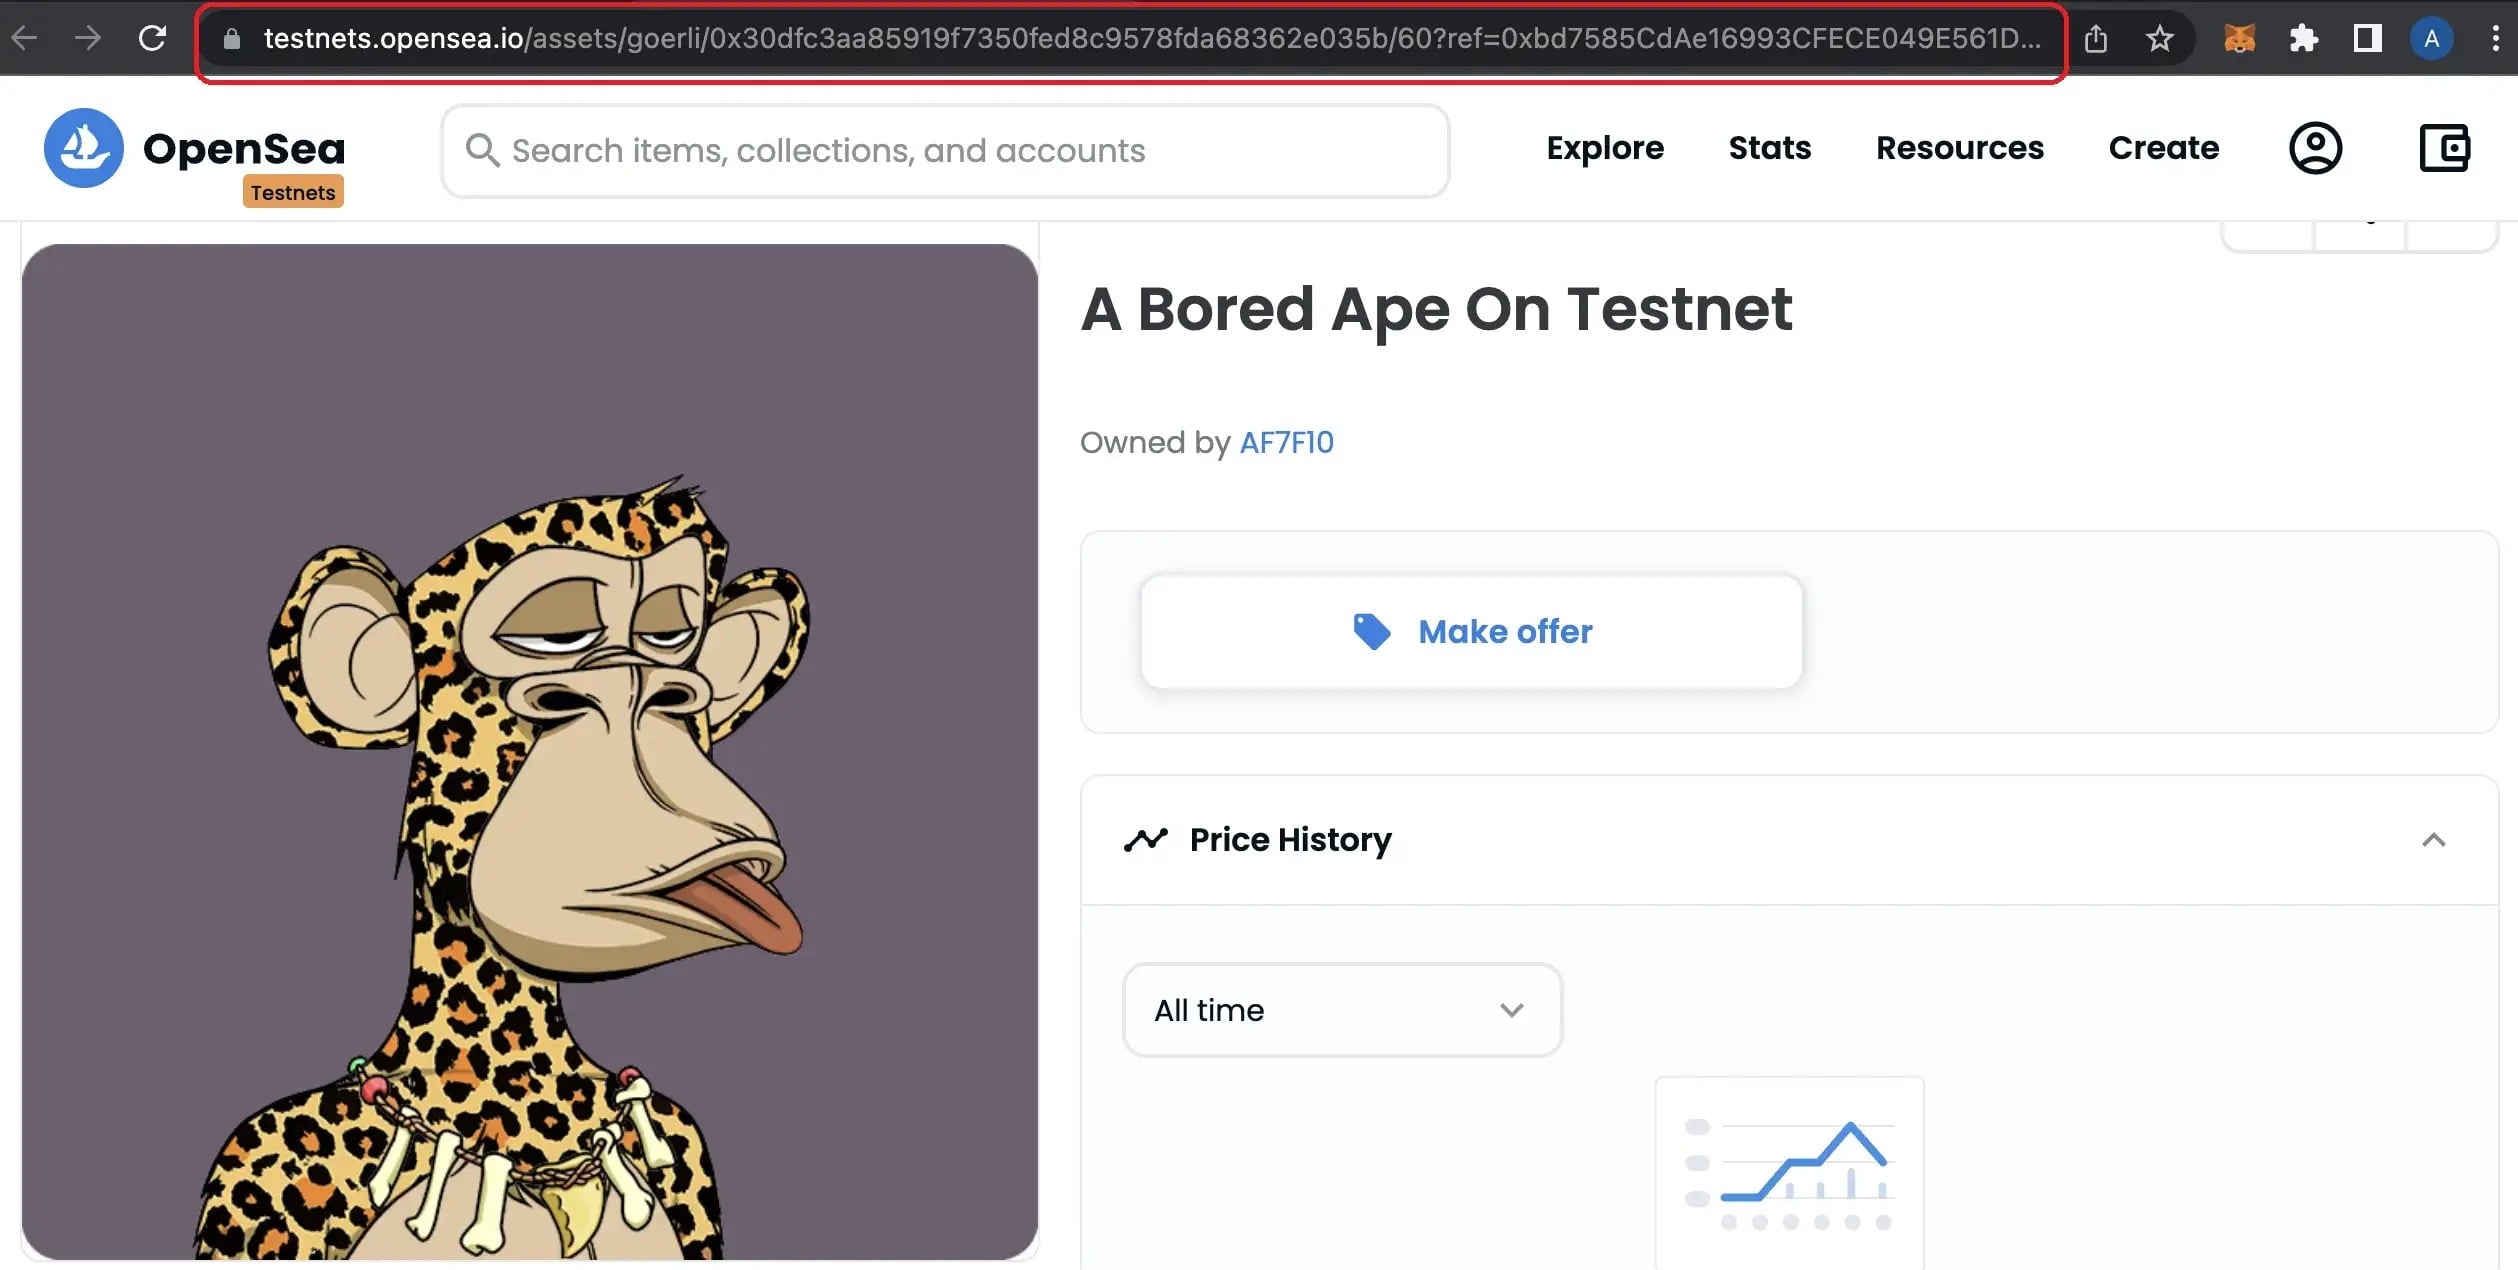Open the Resources menu
Screen dimensions: 2518x1270
[x=1960, y=148]
